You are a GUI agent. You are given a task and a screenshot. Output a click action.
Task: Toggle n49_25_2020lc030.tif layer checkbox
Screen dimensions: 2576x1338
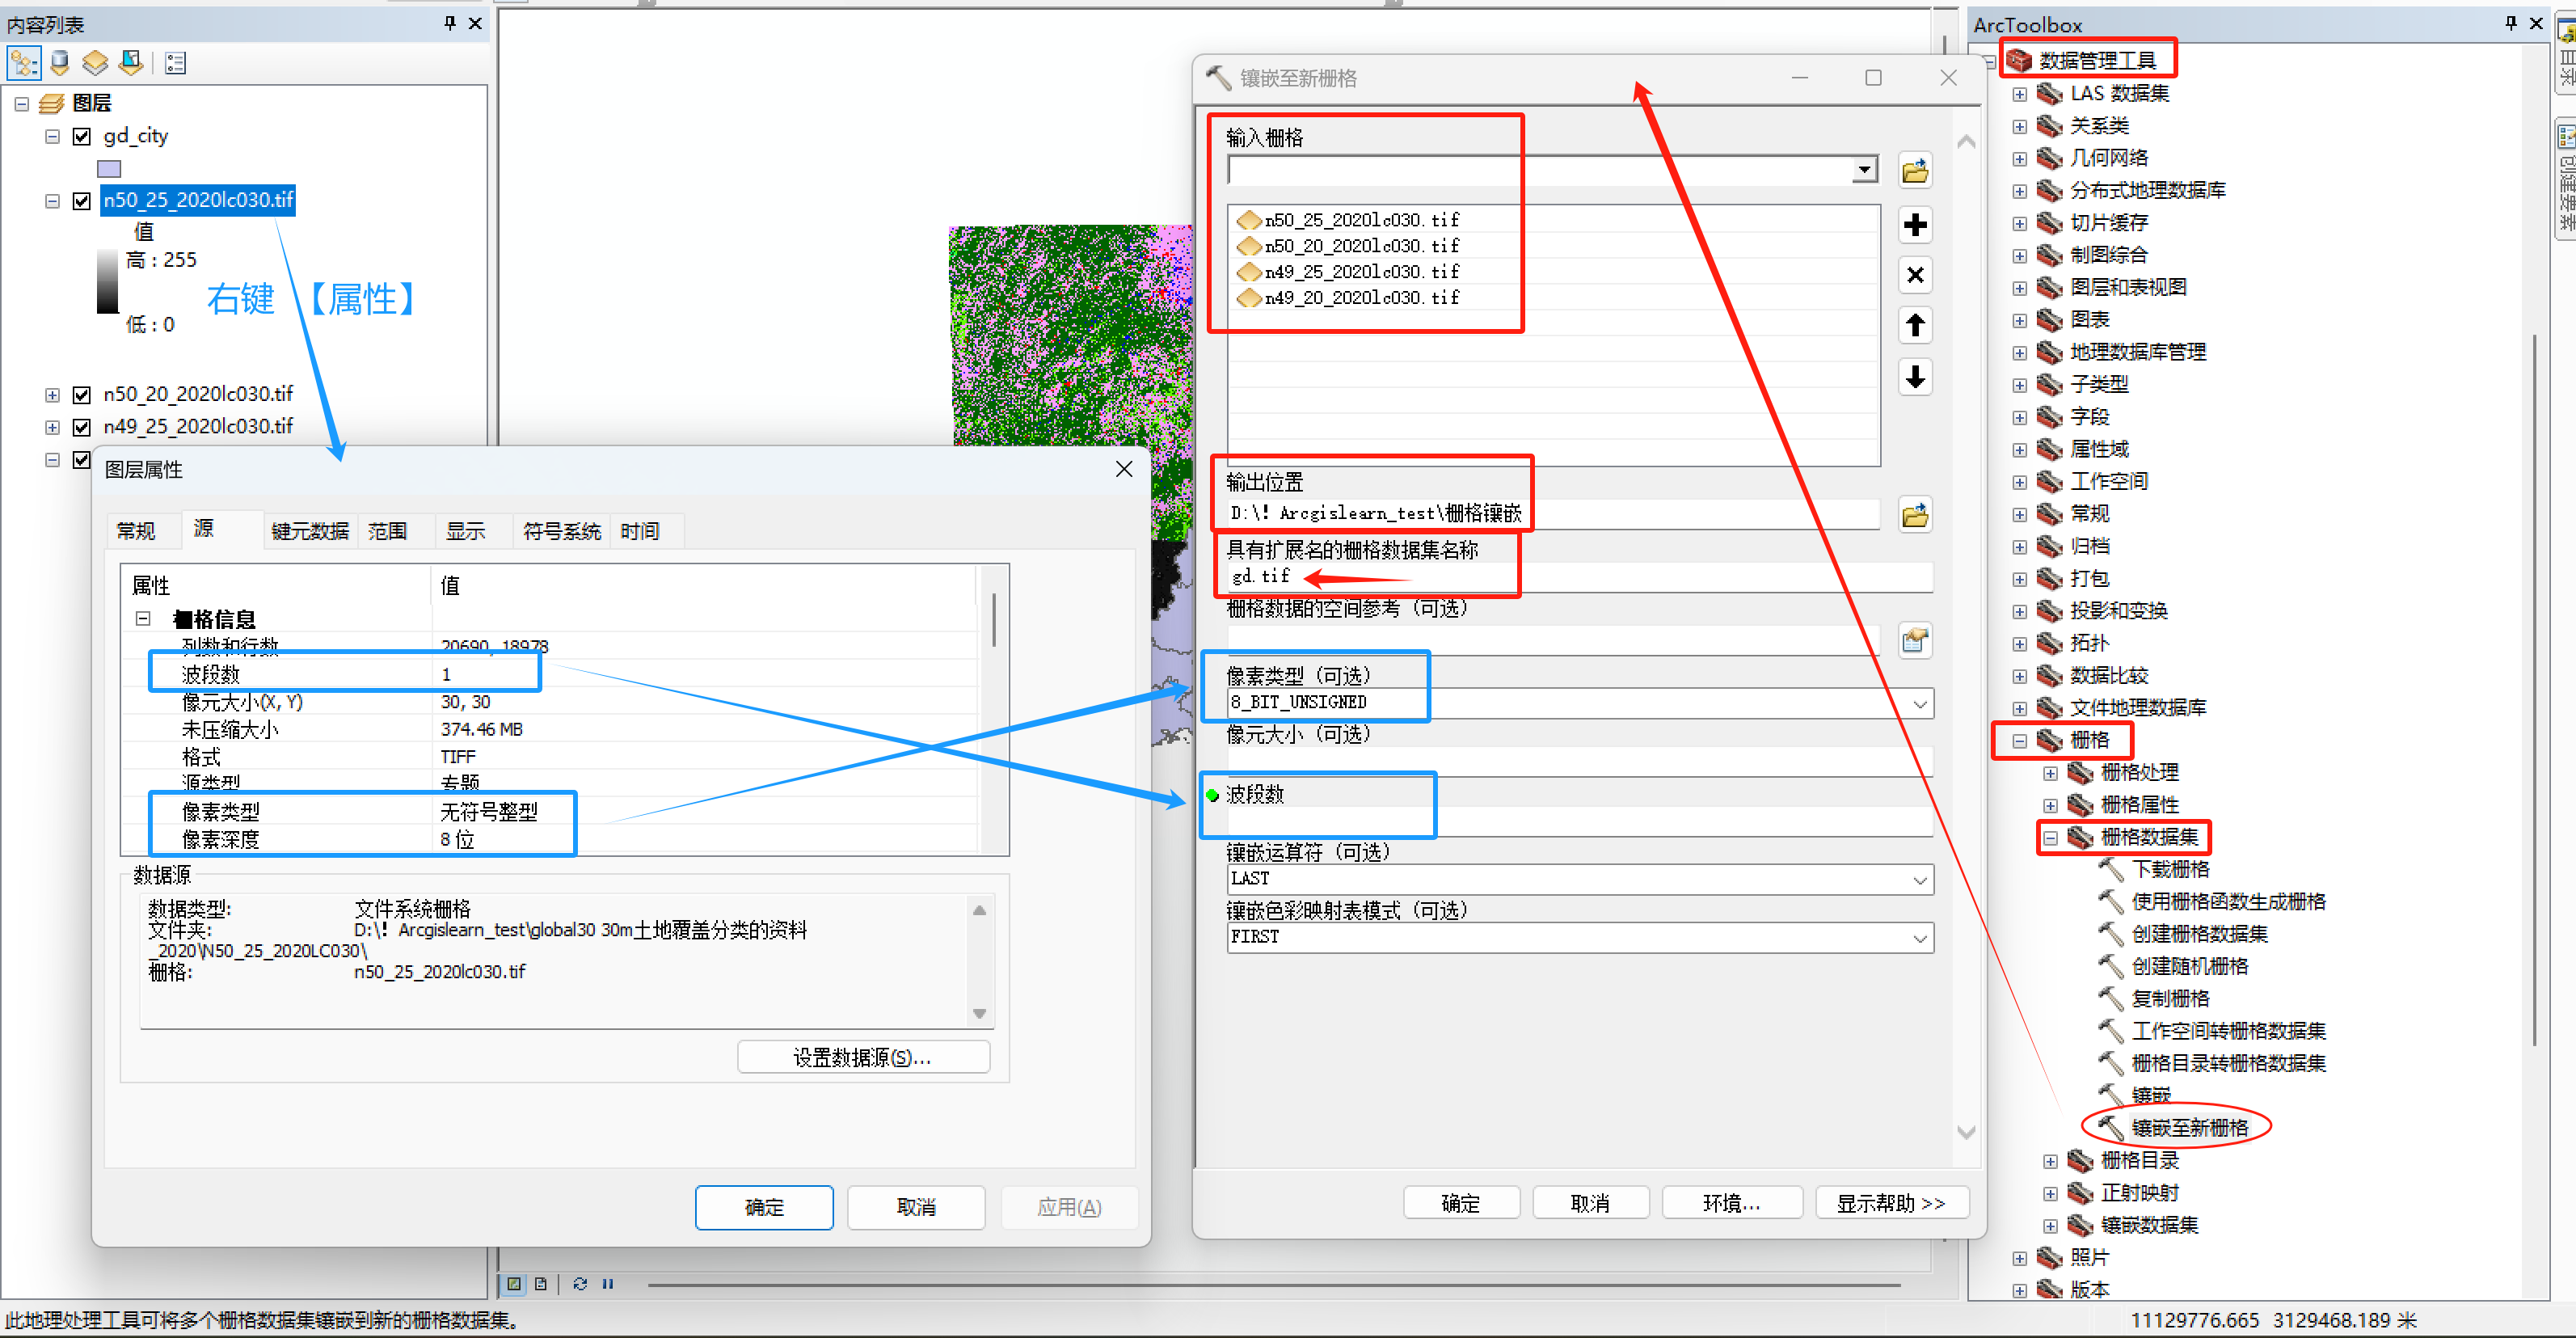(x=82, y=427)
